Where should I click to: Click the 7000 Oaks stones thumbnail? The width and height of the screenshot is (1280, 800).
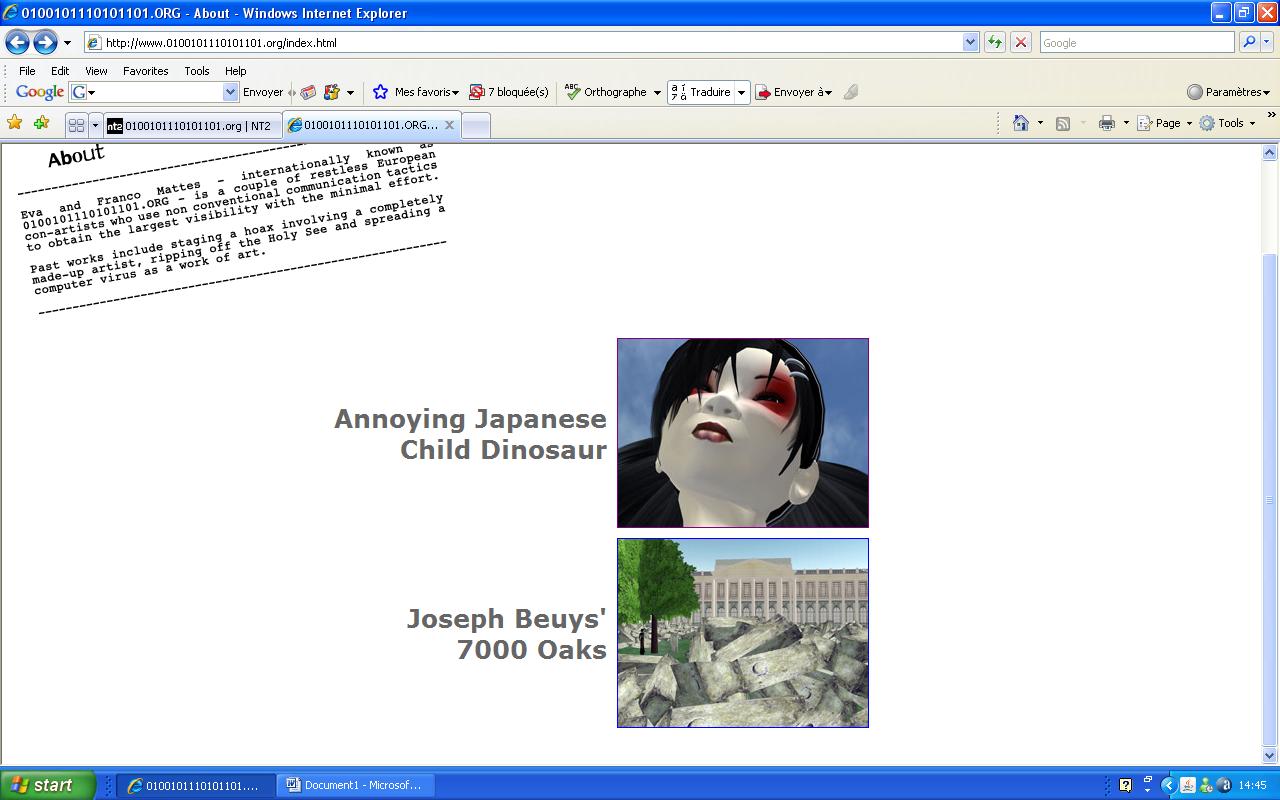743,633
